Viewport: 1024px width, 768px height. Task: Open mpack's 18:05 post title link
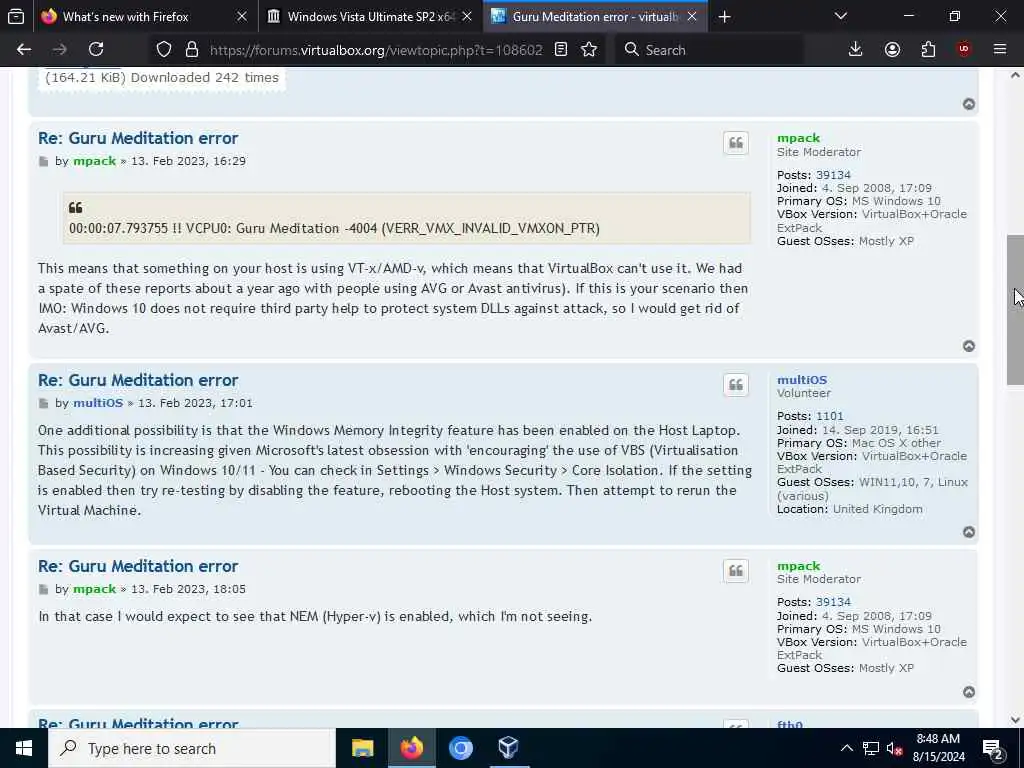(x=138, y=567)
